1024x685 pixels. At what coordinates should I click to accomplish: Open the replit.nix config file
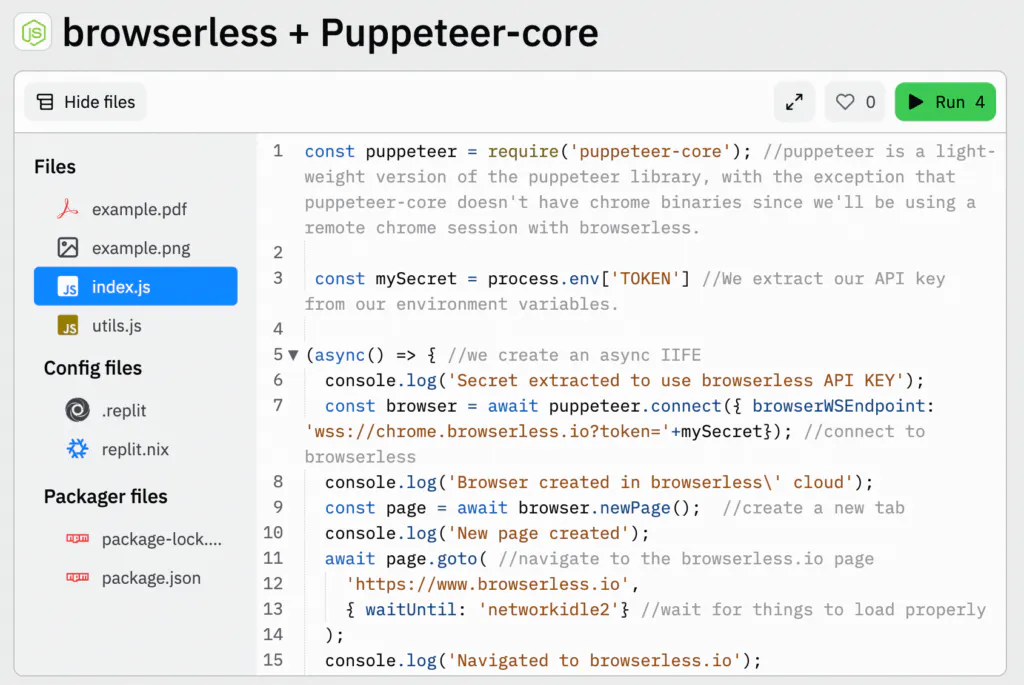tap(136, 449)
